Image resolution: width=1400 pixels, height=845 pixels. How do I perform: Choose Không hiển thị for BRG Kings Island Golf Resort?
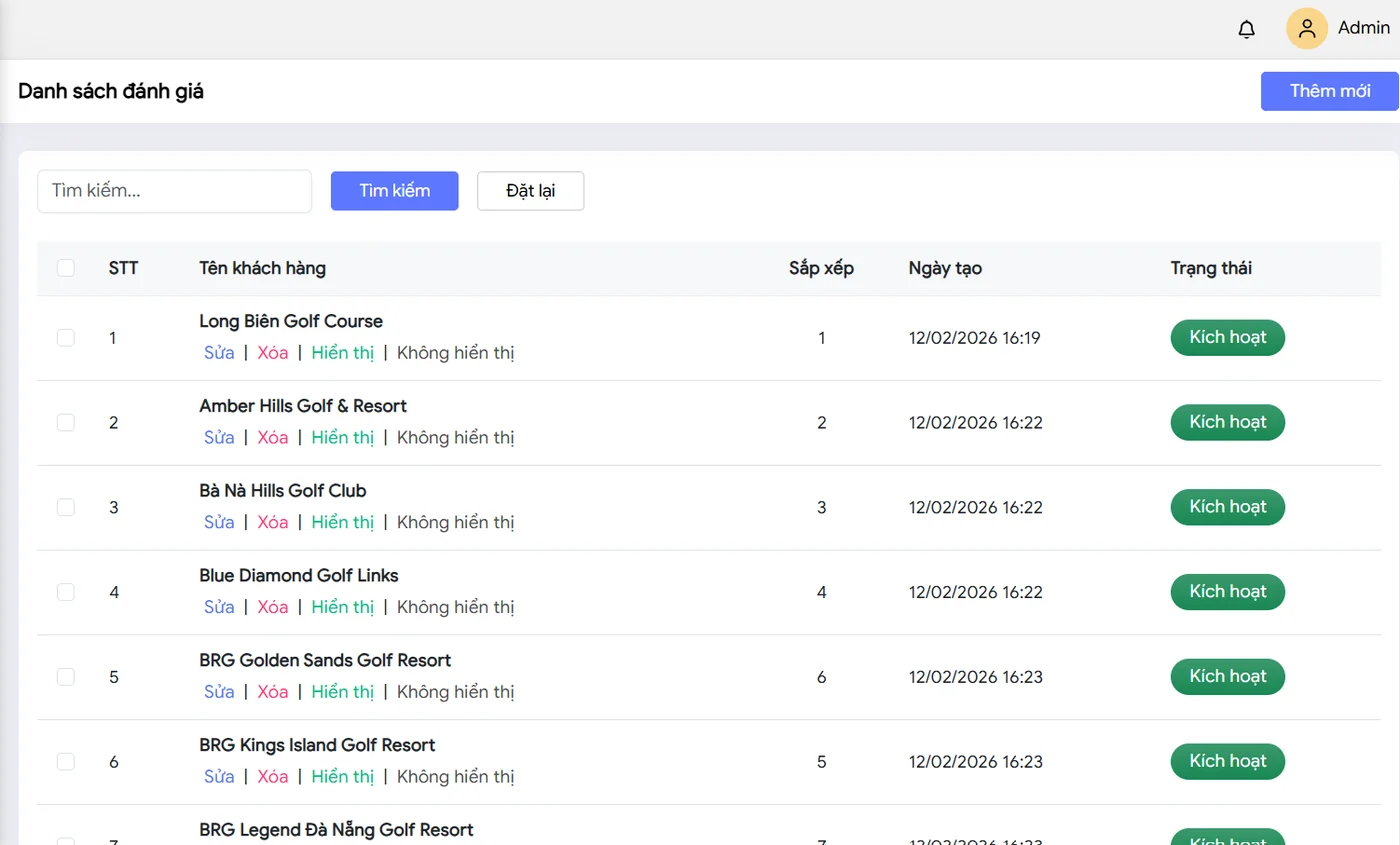456,777
